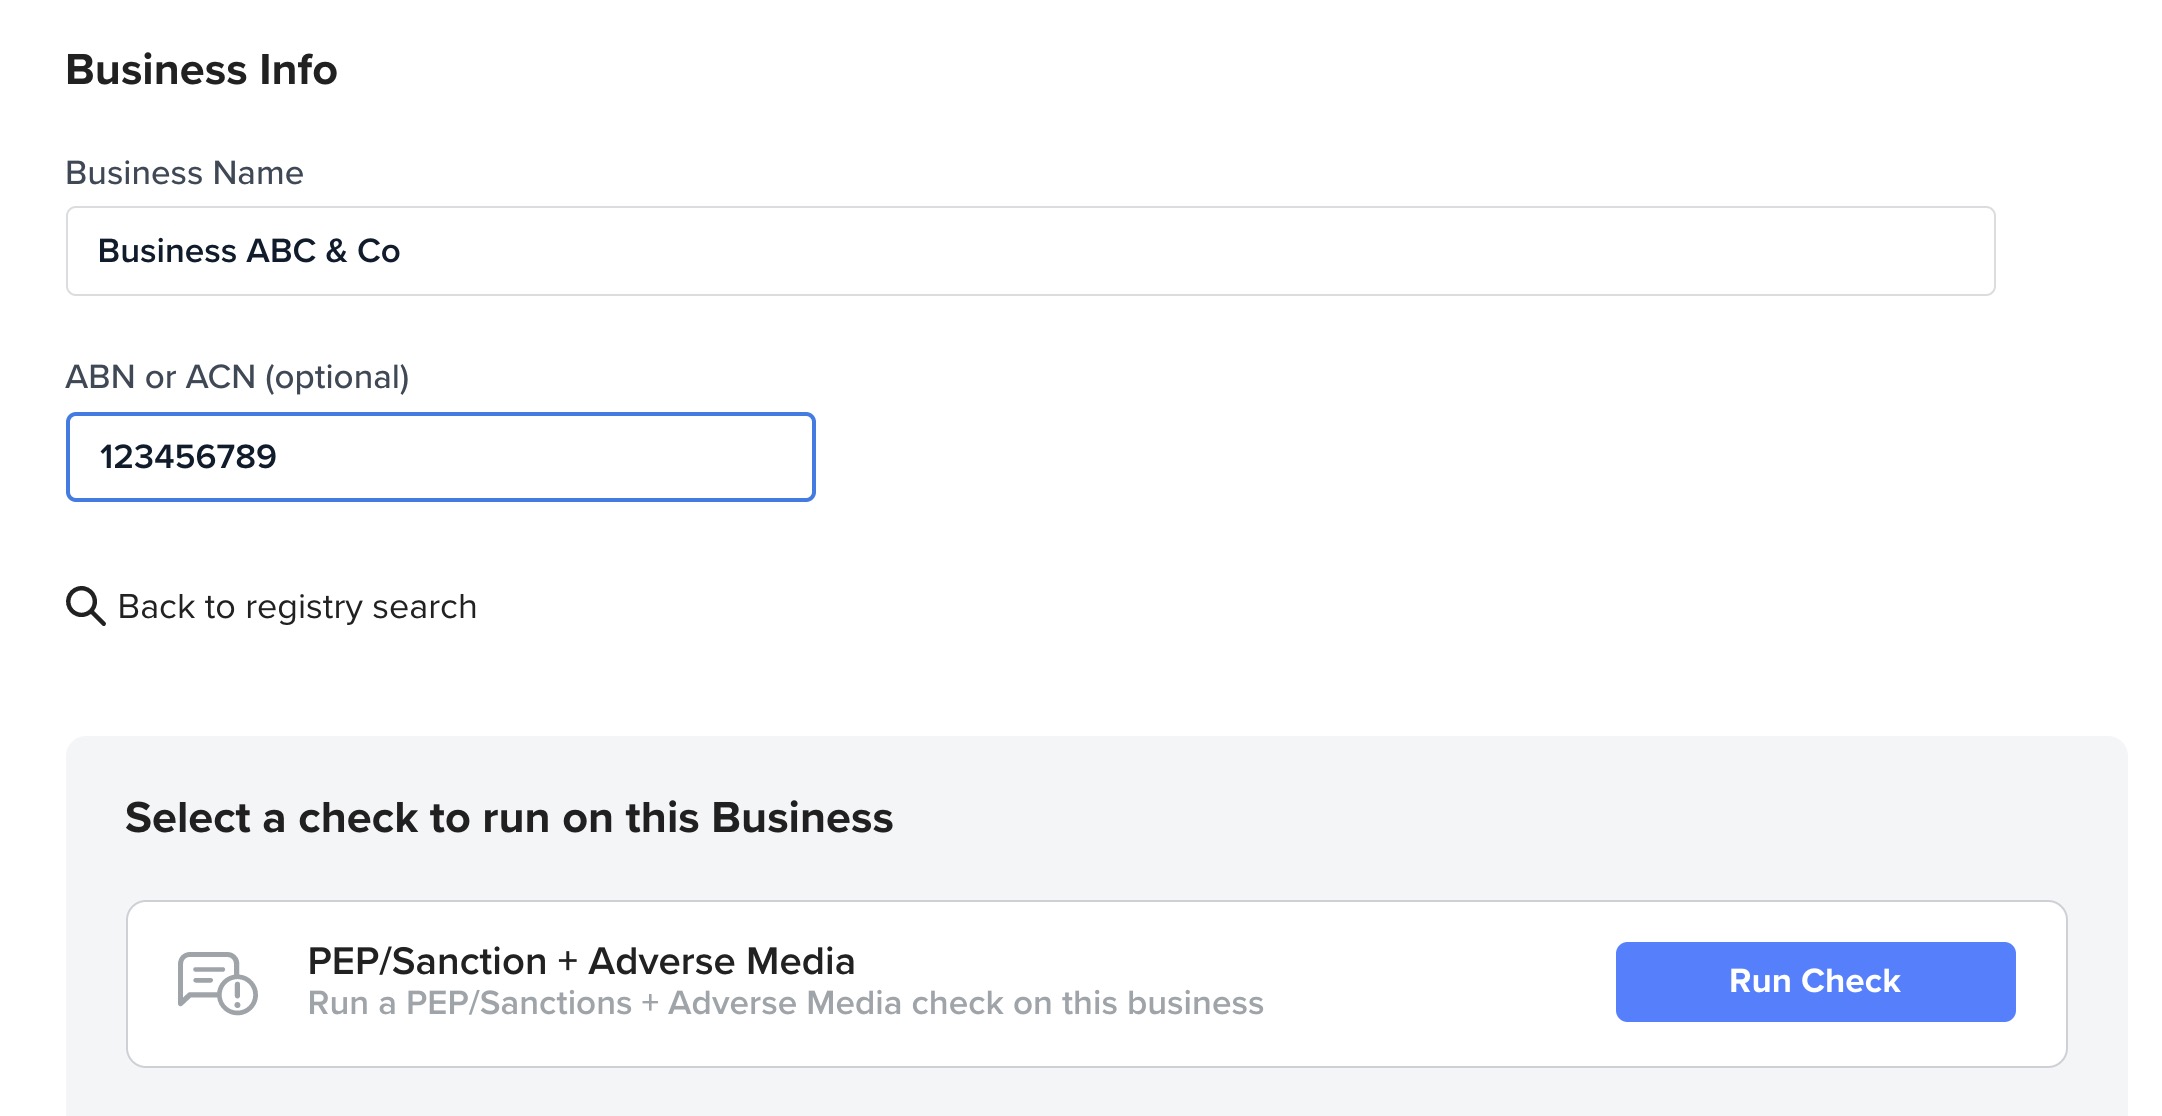The height and width of the screenshot is (1116, 2162).
Task: Focus the Business Name input field
Action: point(1030,251)
